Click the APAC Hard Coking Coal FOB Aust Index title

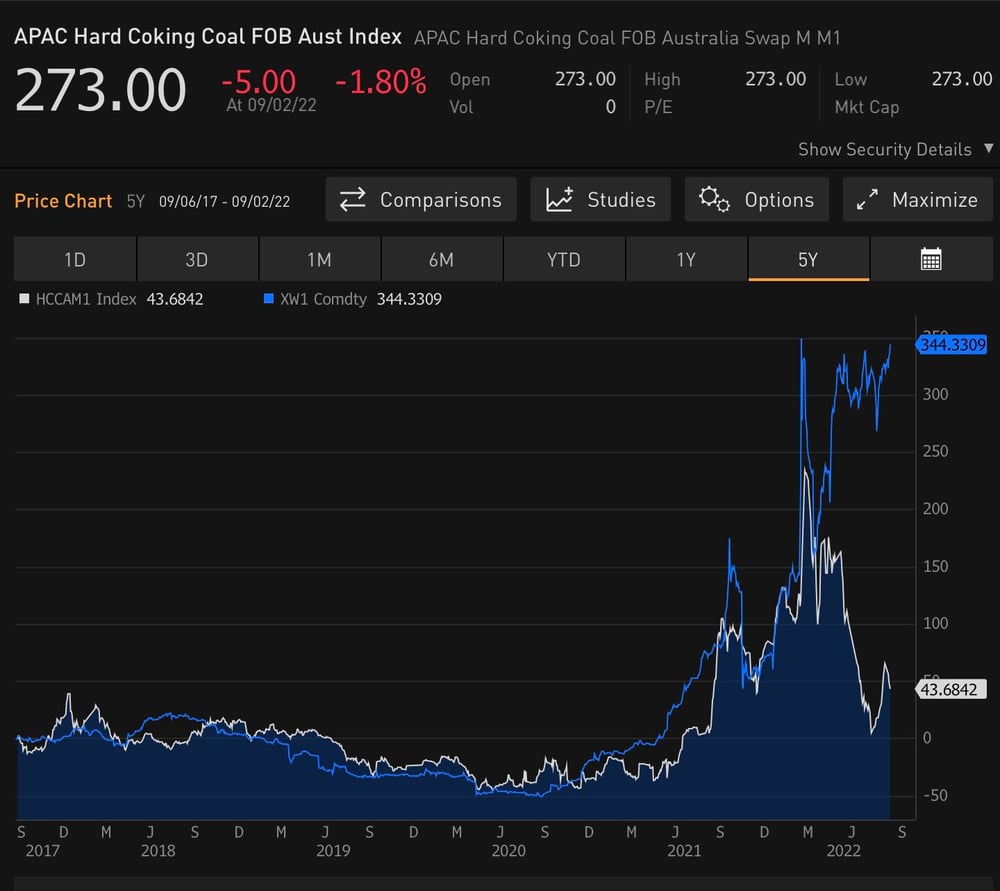coord(208,36)
